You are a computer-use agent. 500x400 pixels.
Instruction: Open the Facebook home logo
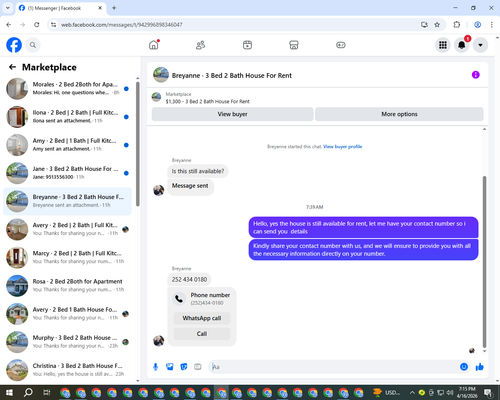pos(14,45)
